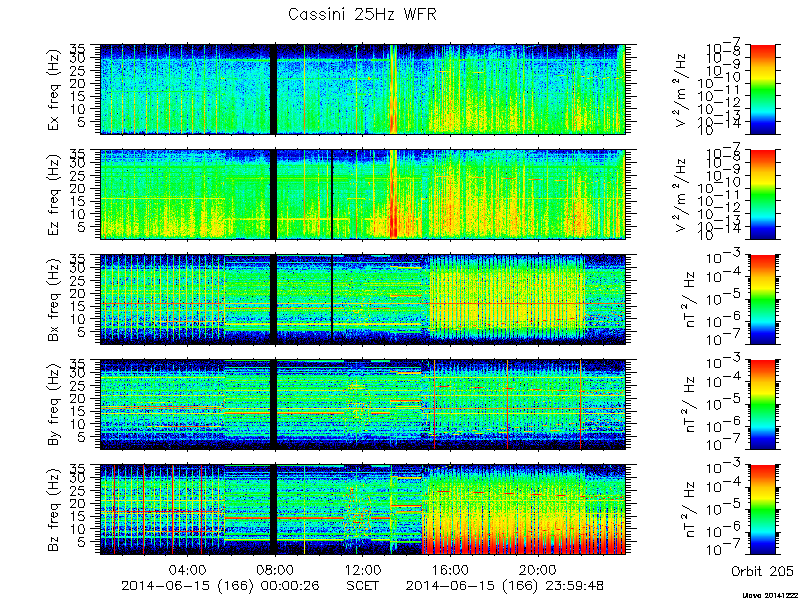
Task: Click the nT²/Hz unit label beside Bx colorbar
Action: click(689, 300)
